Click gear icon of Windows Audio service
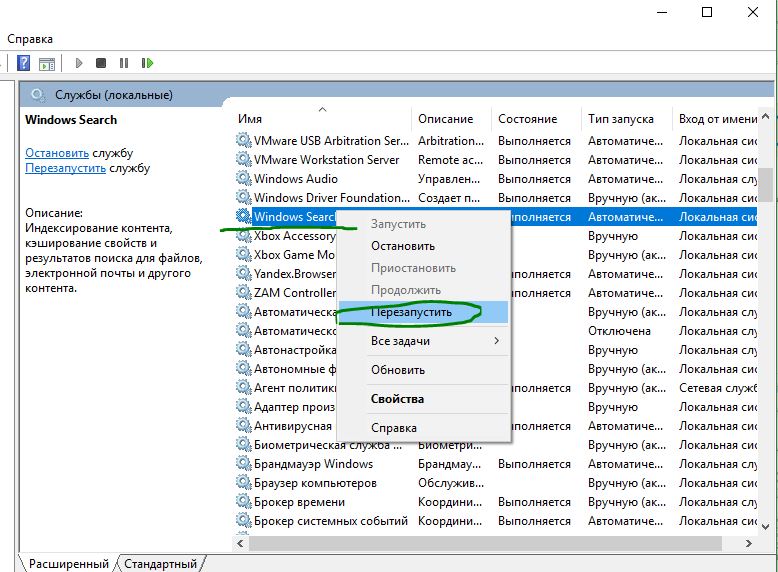Viewport: 778px width, 572px height. 243,178
